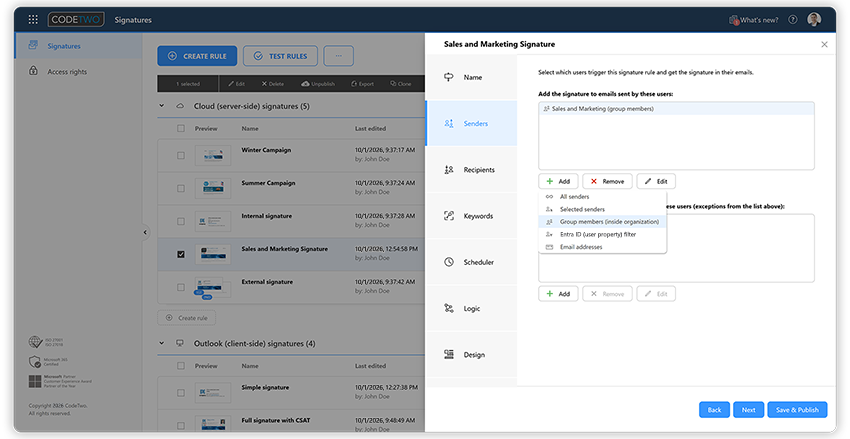Screen dimensions: 850x439
Task: Collapse the left sidebar arrow
Action: 145,232
